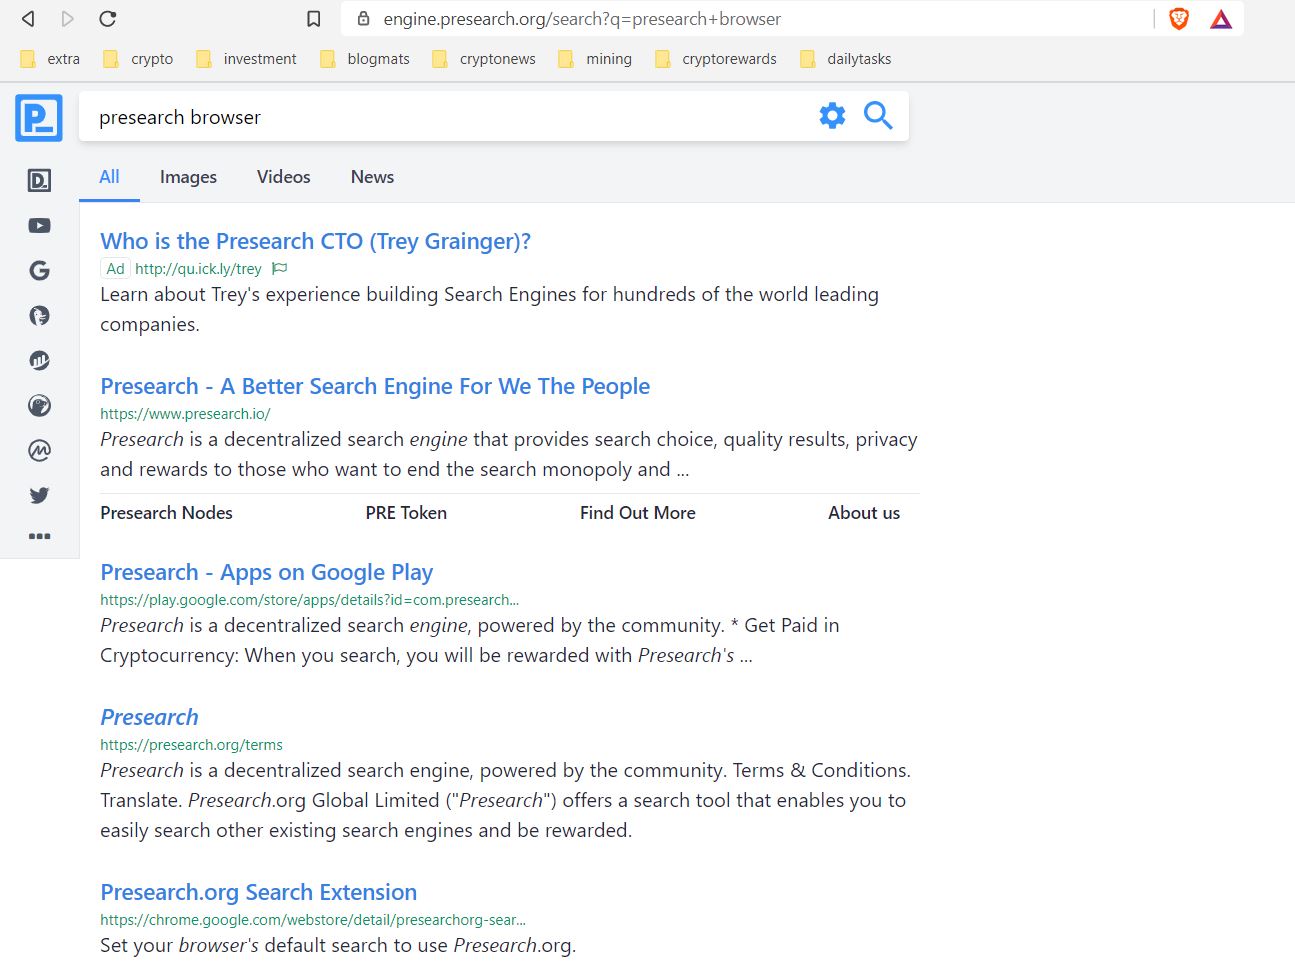This screenshot has height=977, width=1295.
Task: Switch to the Images tab
Action: [x=188, y=177]
